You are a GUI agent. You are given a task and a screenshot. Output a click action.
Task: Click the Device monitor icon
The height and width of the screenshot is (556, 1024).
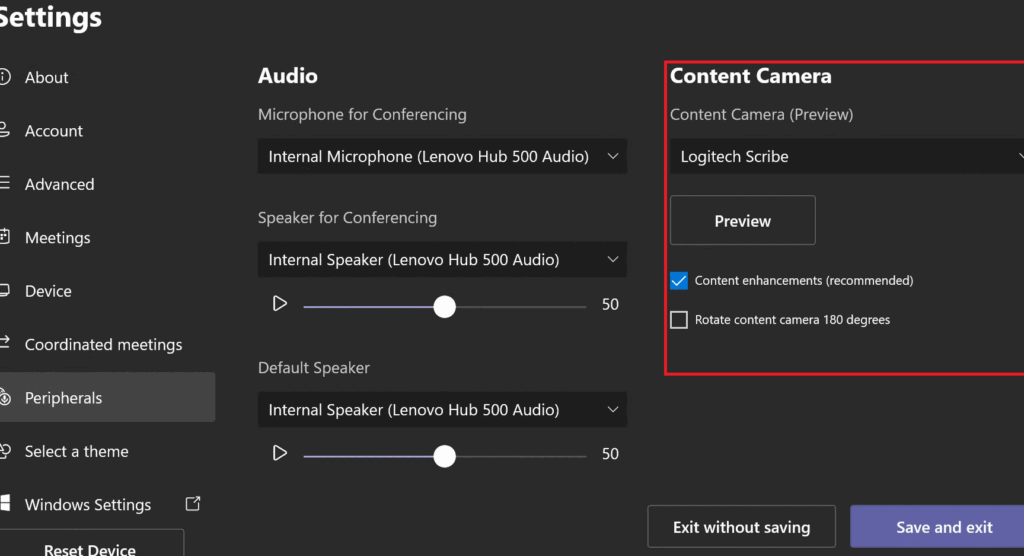[5, 290]
